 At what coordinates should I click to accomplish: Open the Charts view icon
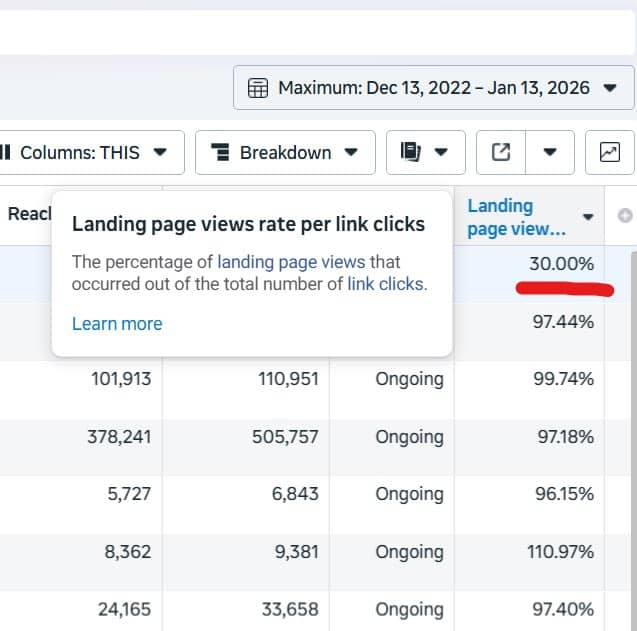click(x=609, y=153)
